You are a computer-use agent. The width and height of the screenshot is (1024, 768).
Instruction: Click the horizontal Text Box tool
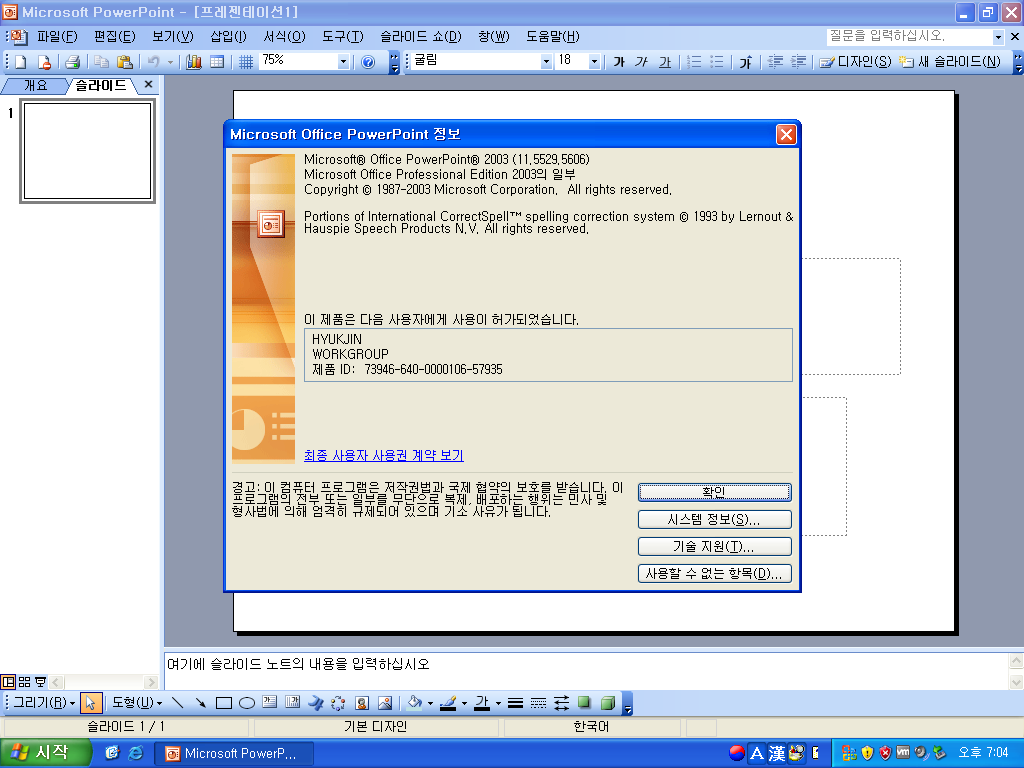(x=270, y=703)
